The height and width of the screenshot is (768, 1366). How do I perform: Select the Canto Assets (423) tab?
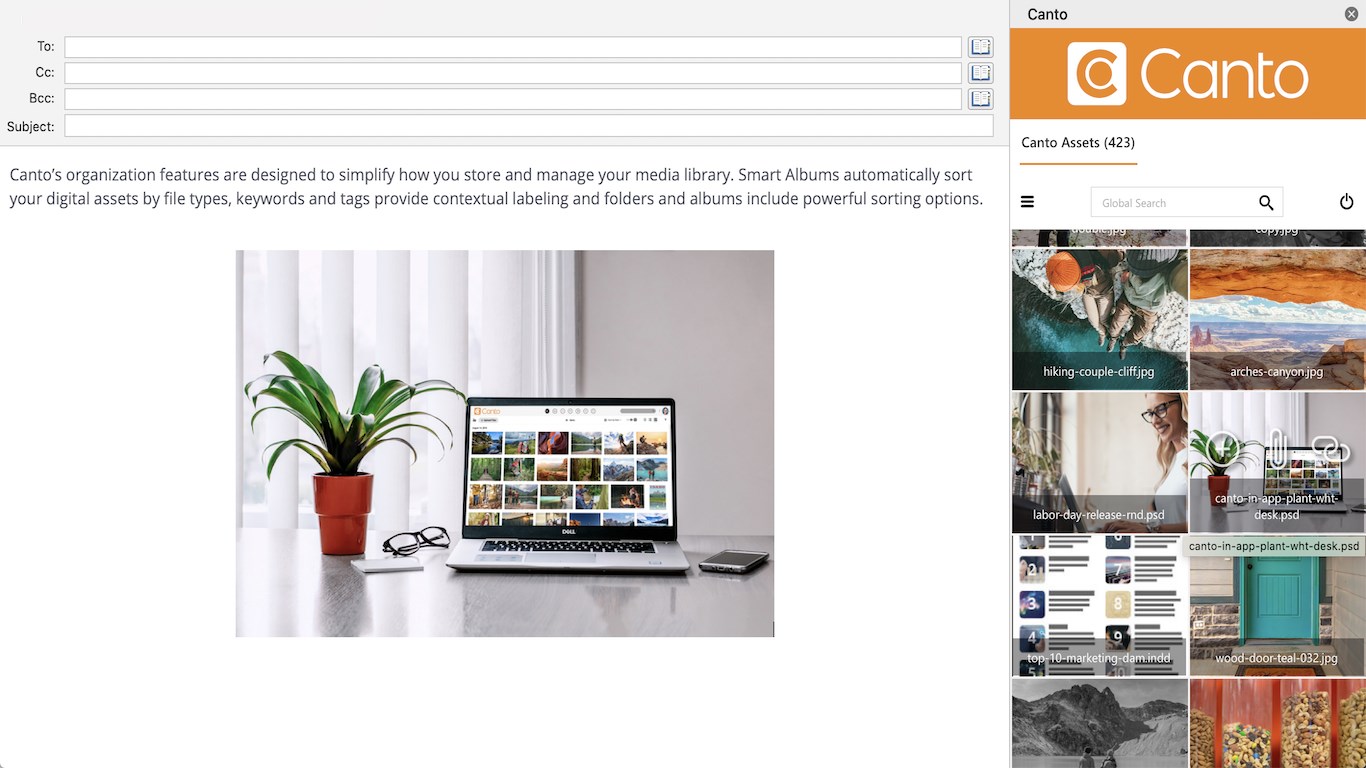[x=1078, y=143]
